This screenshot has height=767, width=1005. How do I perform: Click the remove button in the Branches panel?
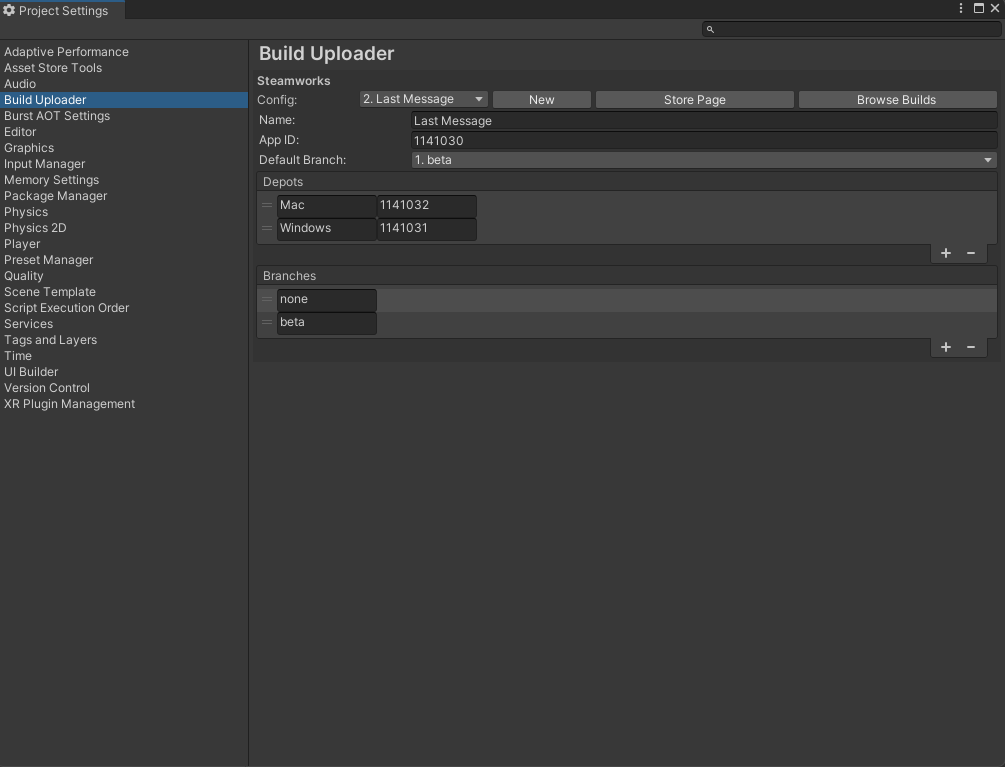[970, 347]
